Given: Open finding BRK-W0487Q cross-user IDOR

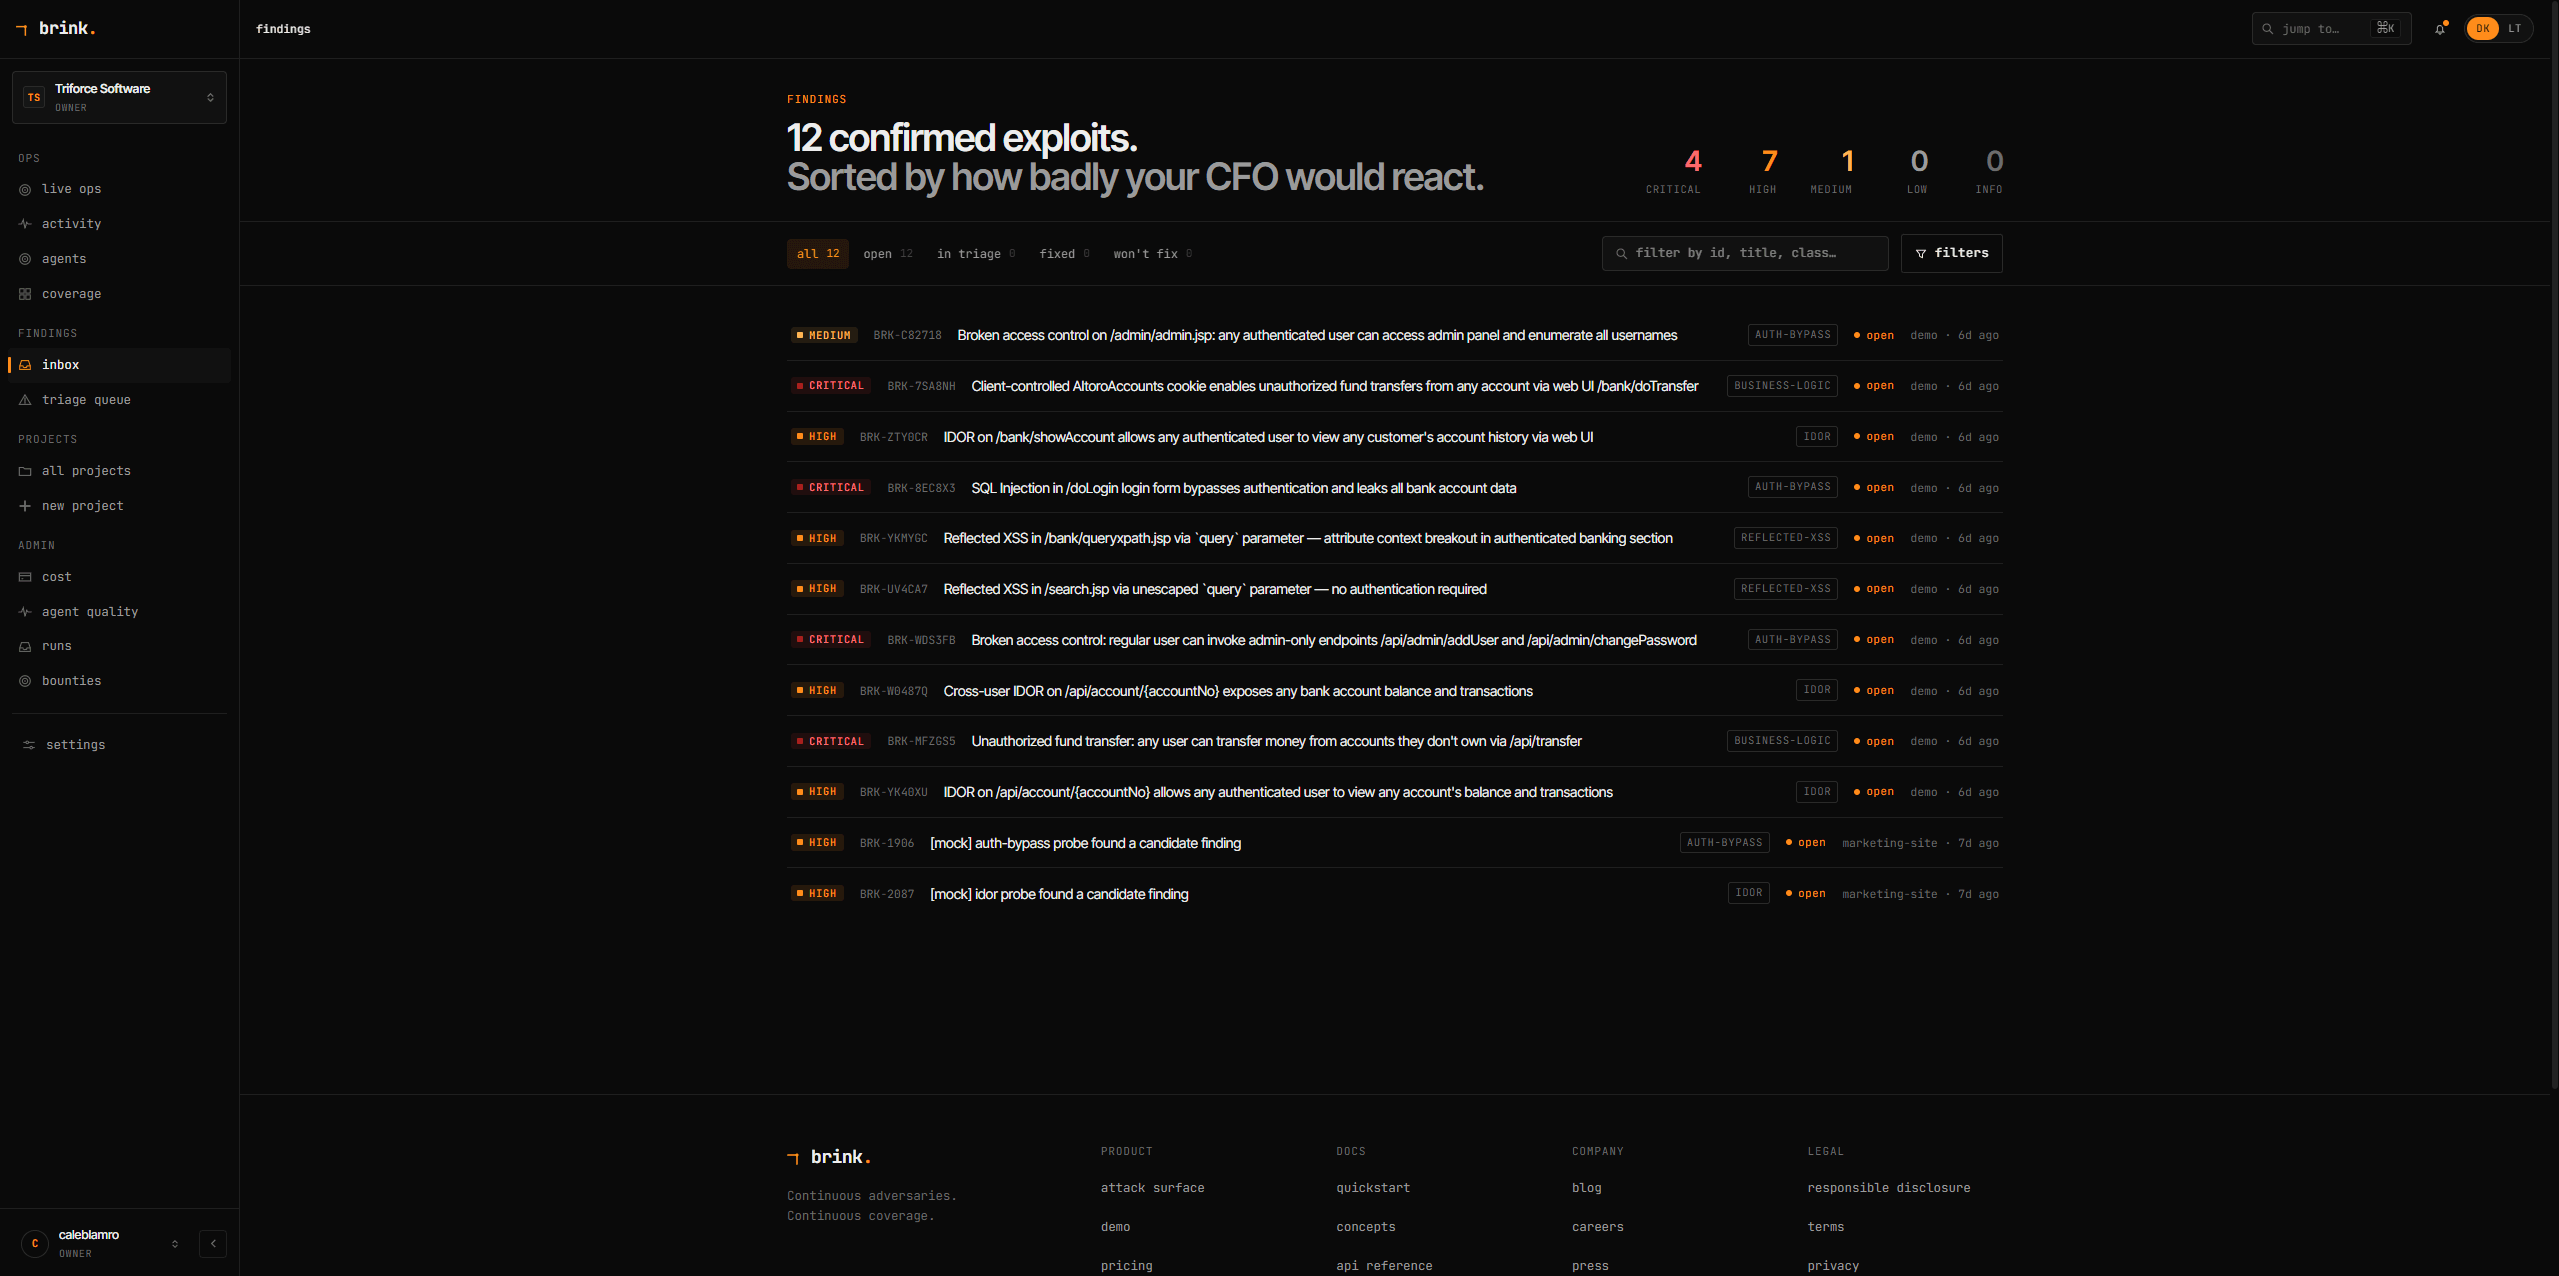Looking at the screenshot, I should click(1394, 691).
